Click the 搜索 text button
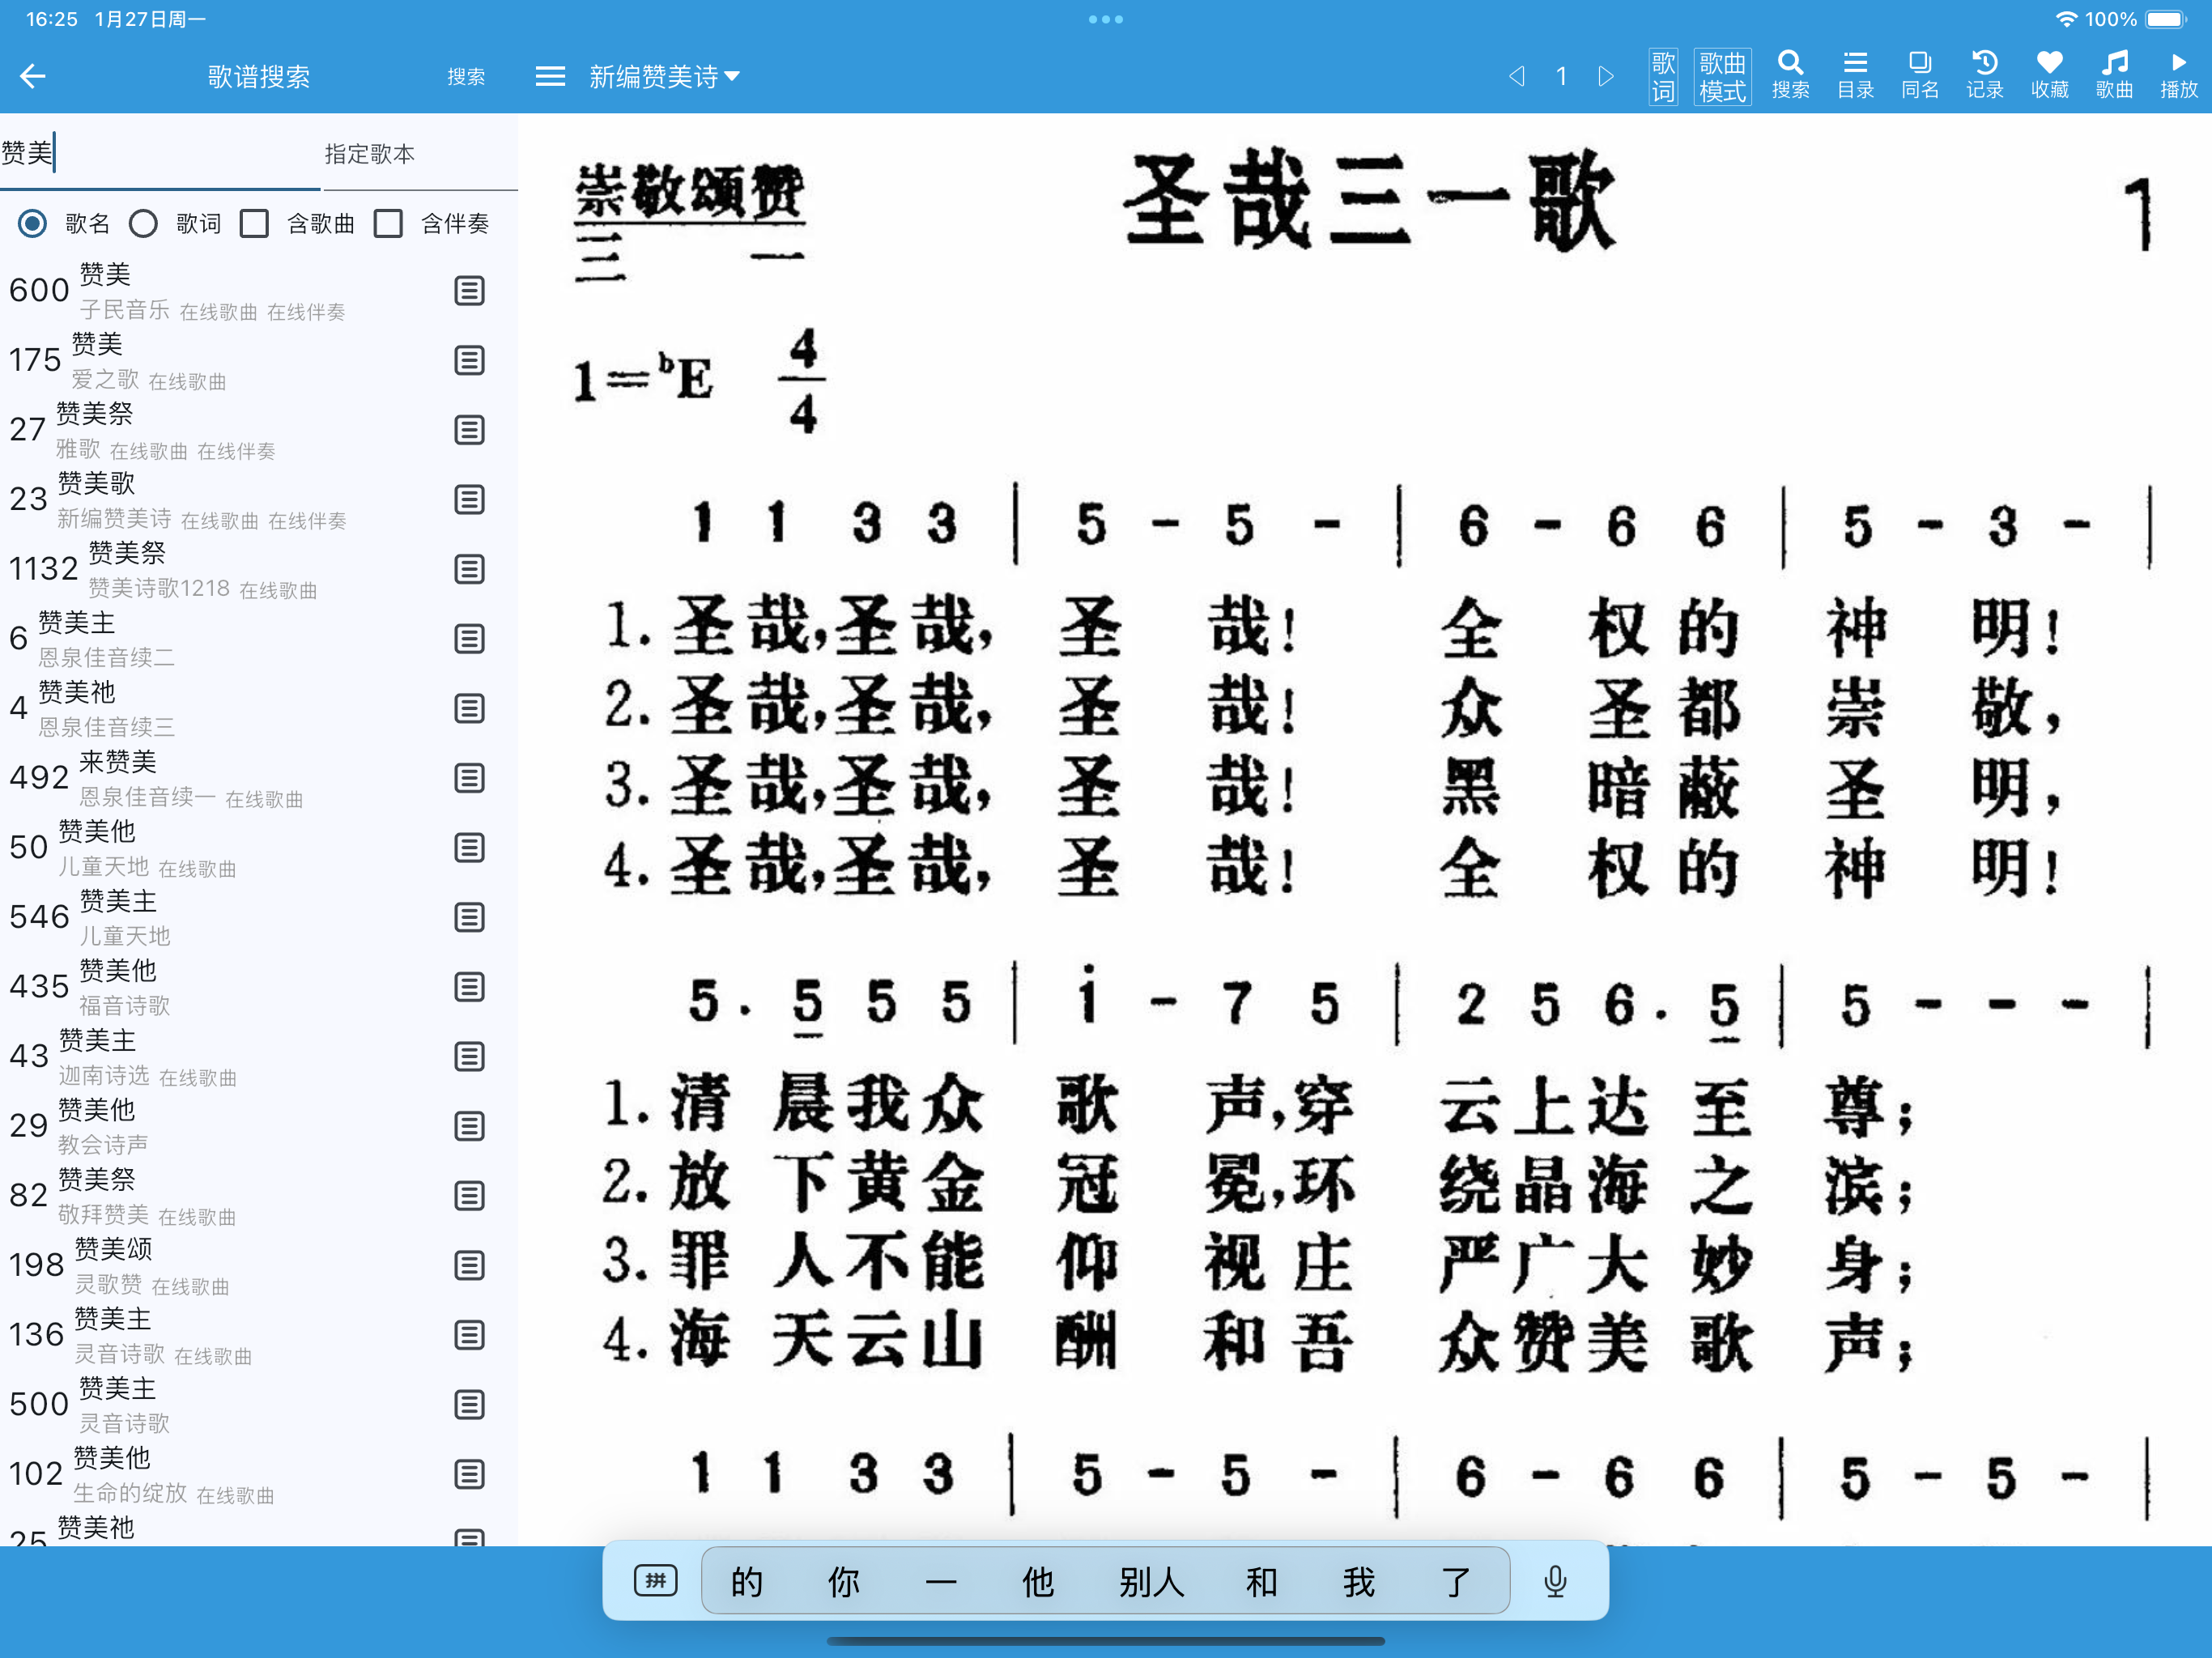 tap(466, 76)
